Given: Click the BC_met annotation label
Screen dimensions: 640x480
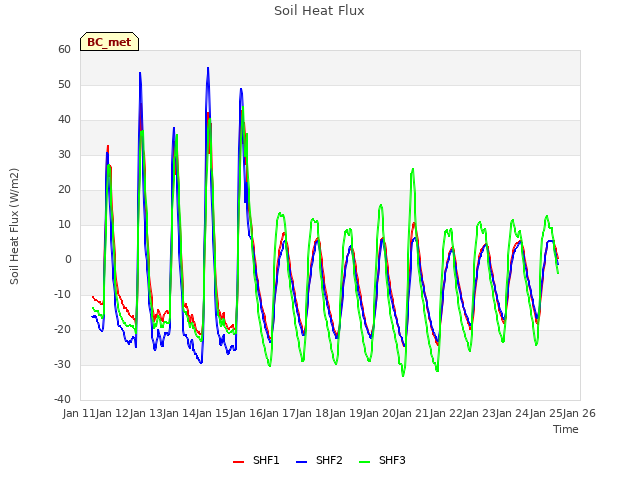Looking at the screenshot, I should 109,42.
